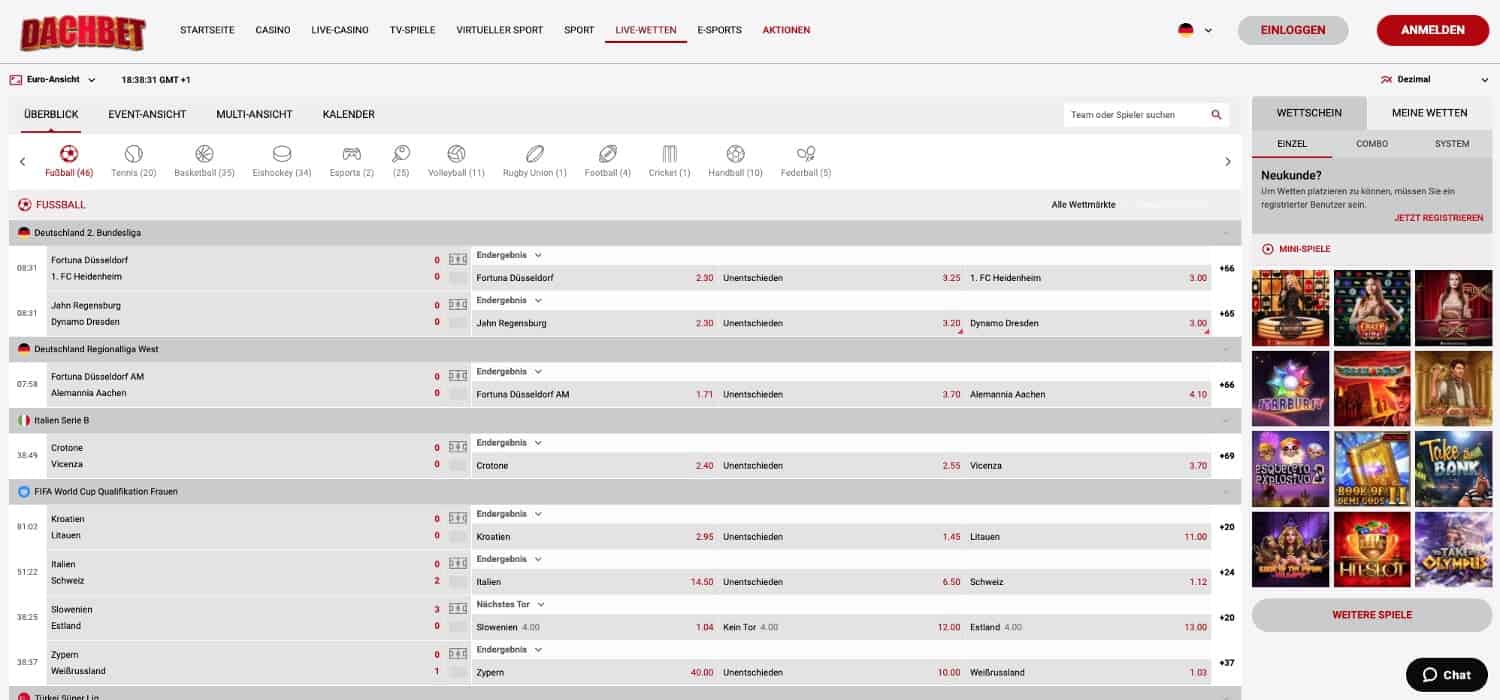Click the Weitere Spiele button
The height and width of the screenshot is (700, 1500).
click(x=1372, y=615)
